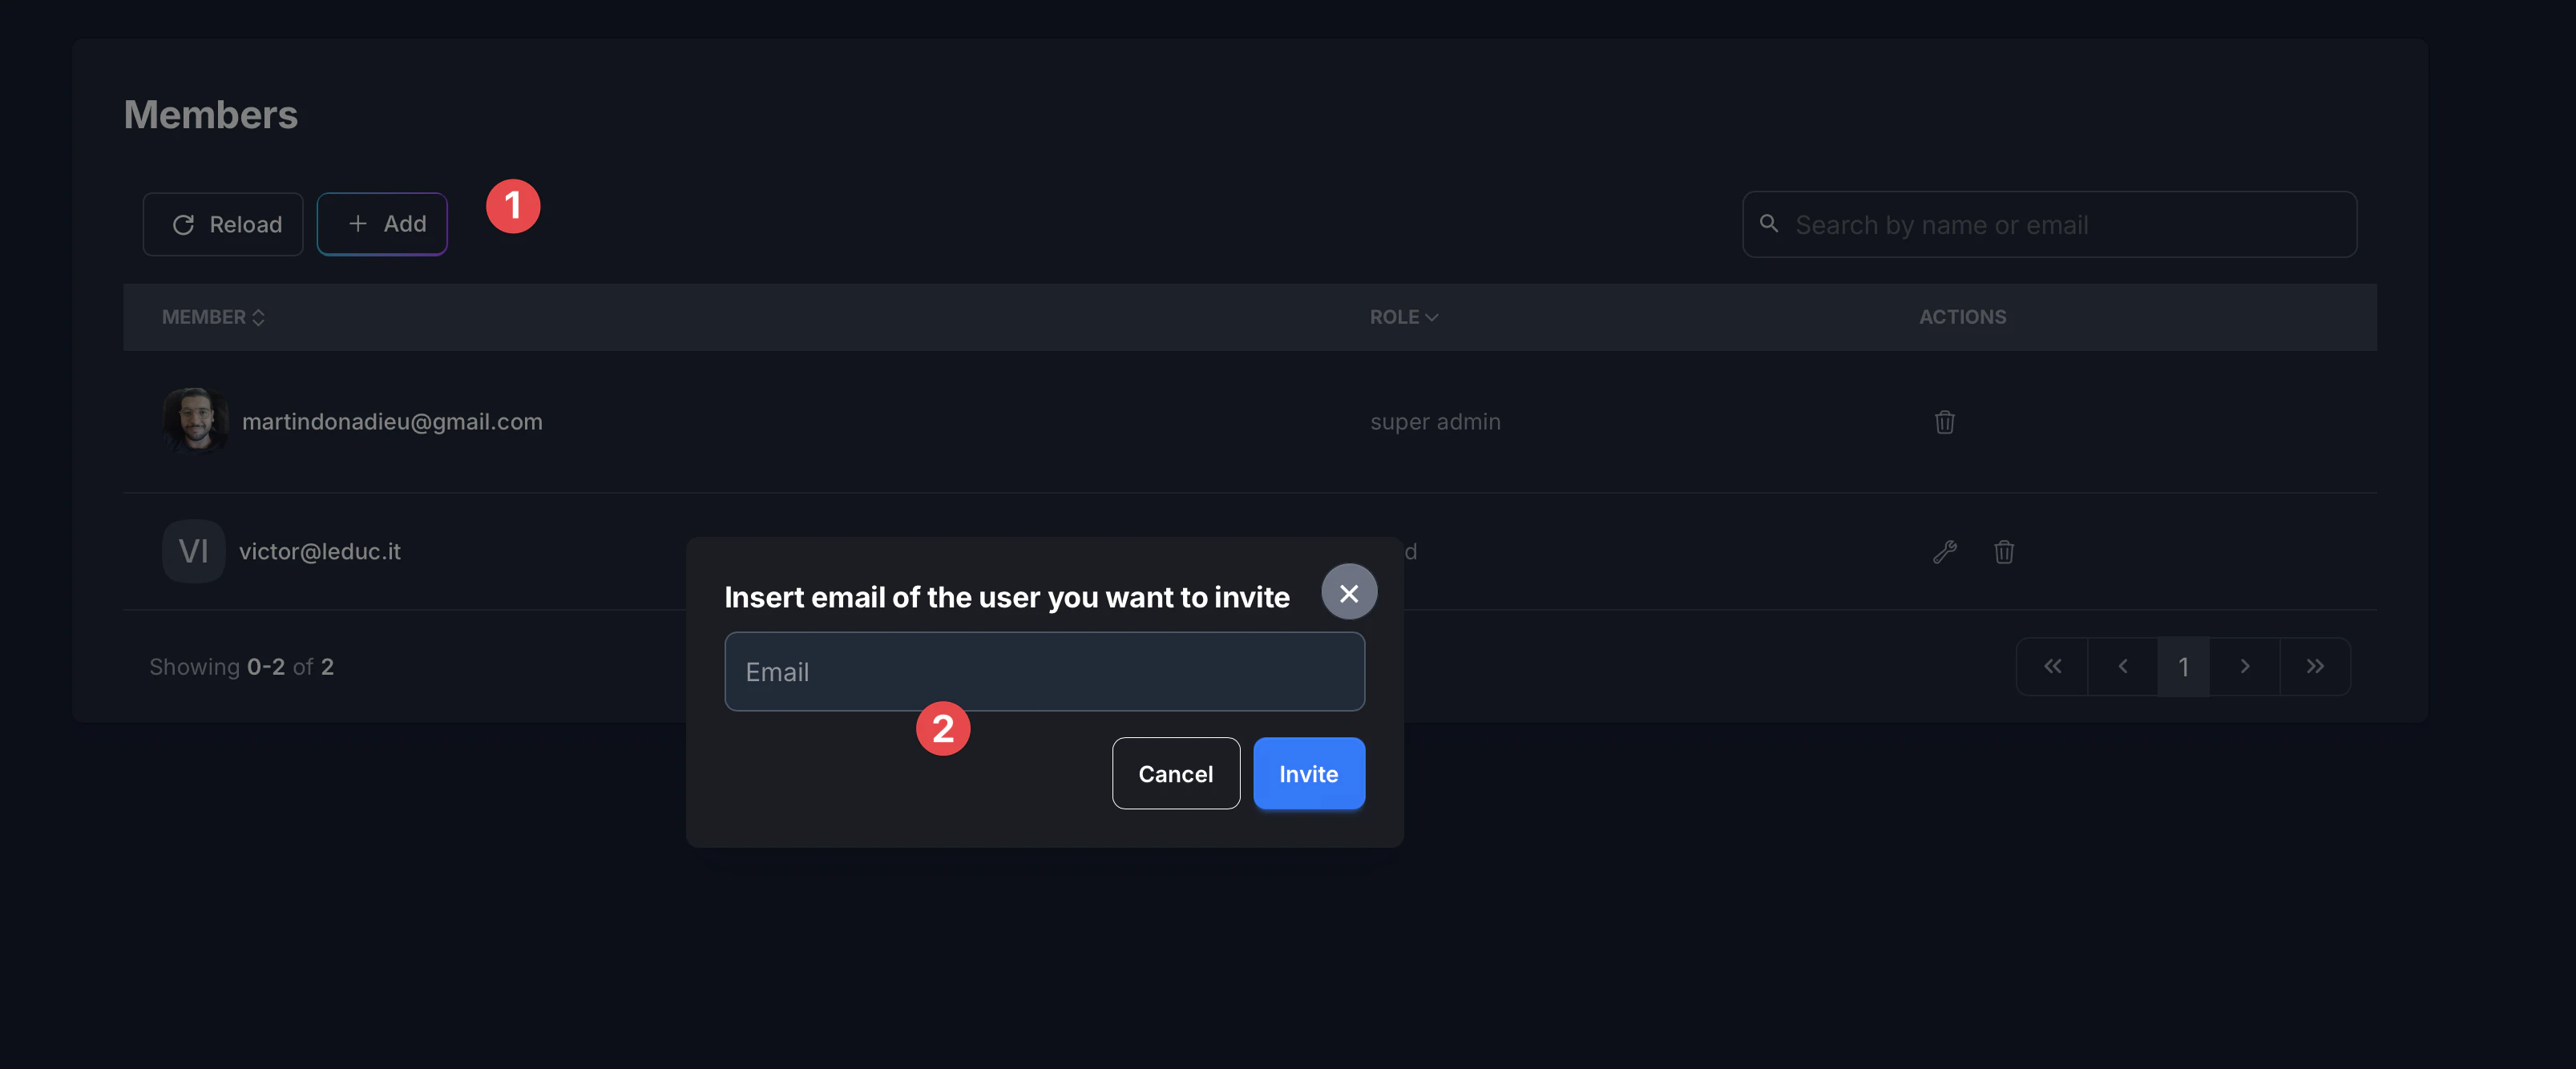Go to previous page arrow

pyautogui.click(x=2122, y=666)
